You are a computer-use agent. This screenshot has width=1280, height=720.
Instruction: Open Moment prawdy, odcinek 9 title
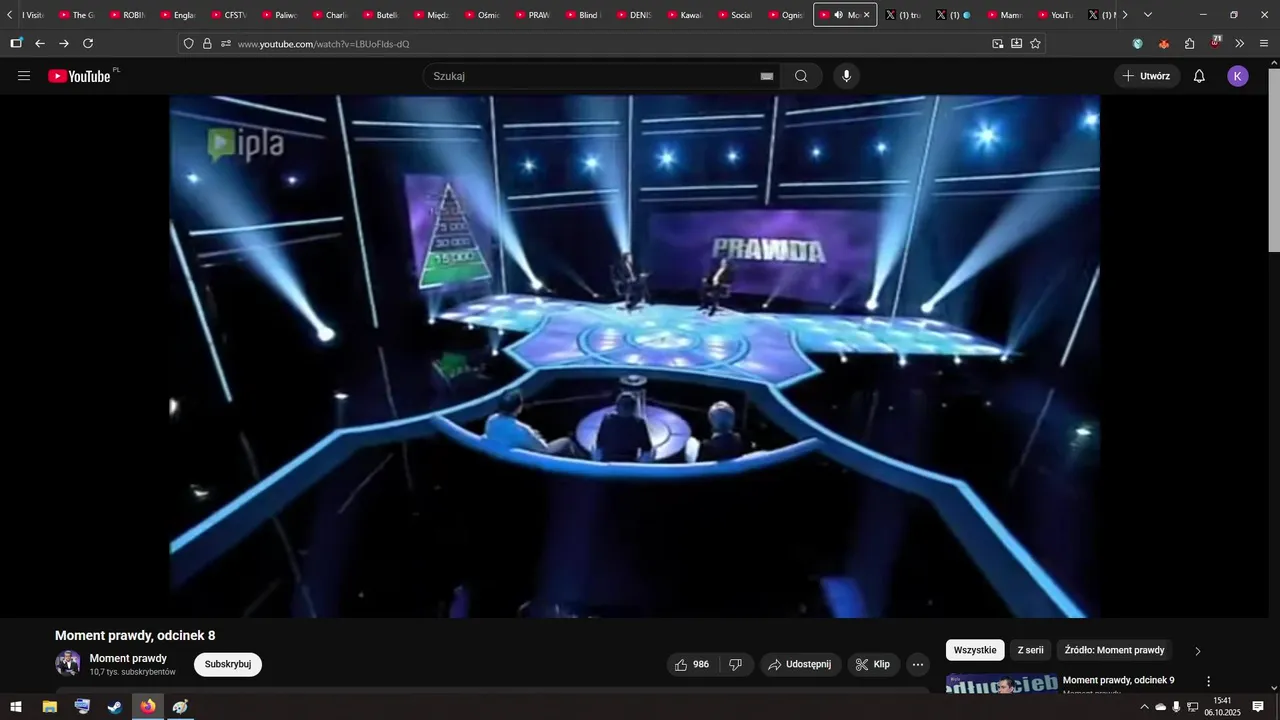[1118, 680]
